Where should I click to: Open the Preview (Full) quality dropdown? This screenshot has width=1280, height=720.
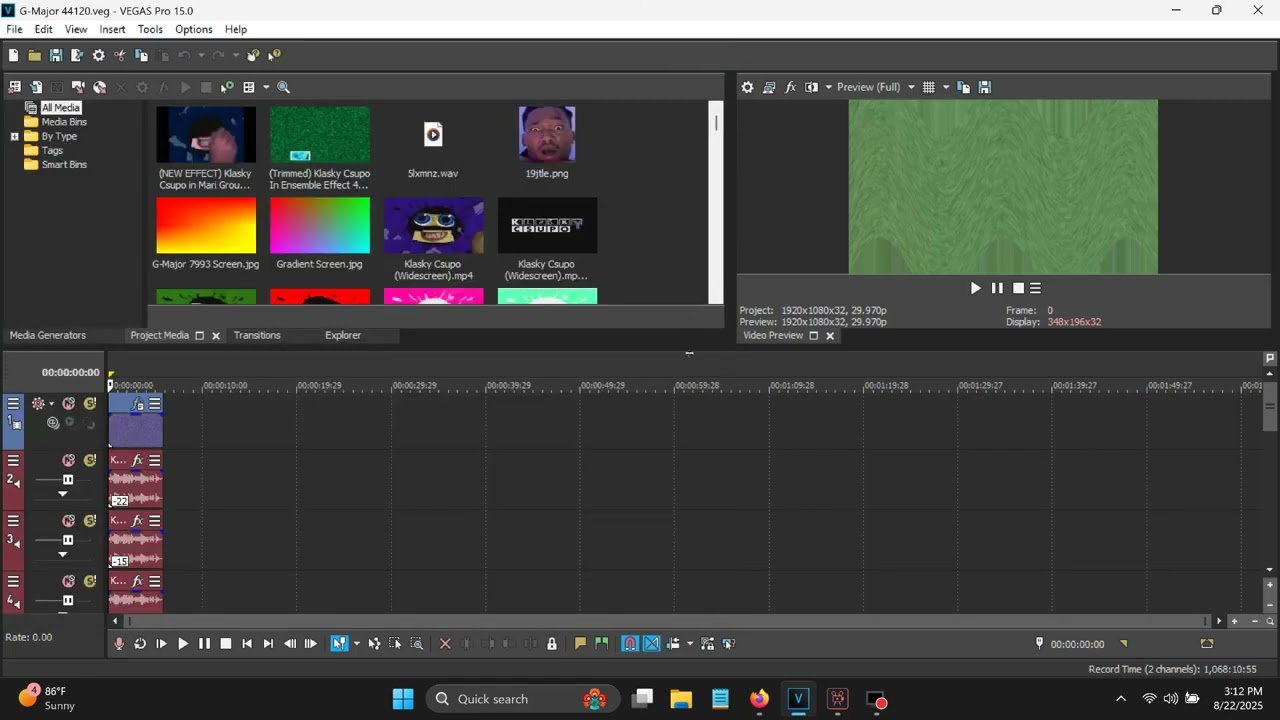pos(911,87)
